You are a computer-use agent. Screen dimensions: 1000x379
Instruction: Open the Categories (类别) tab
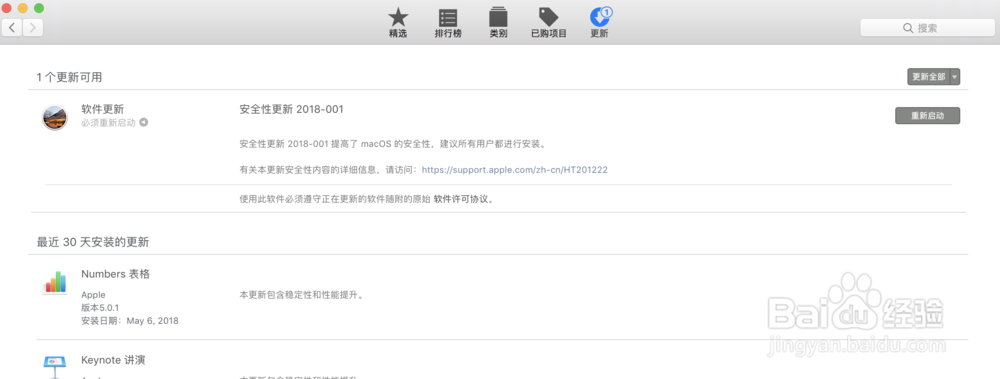click(x=498, y=23)
